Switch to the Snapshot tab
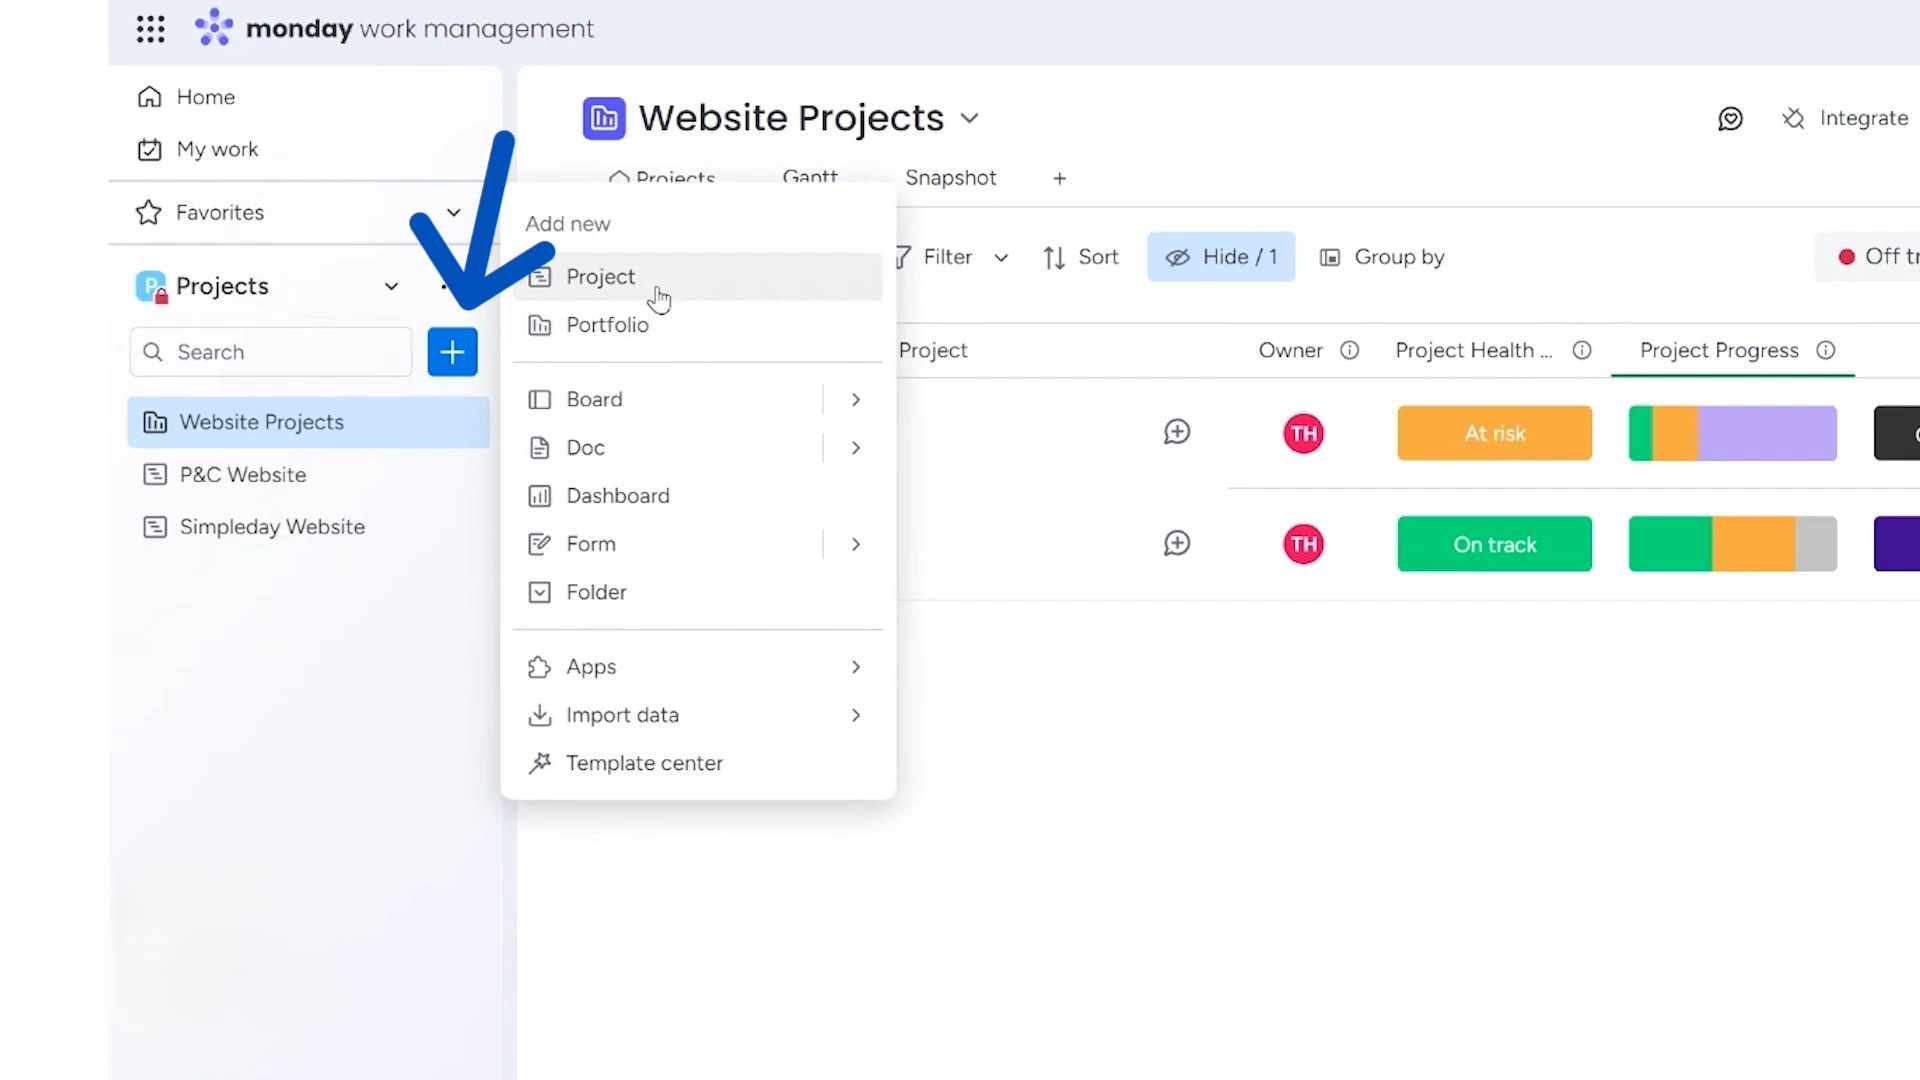 951,178
